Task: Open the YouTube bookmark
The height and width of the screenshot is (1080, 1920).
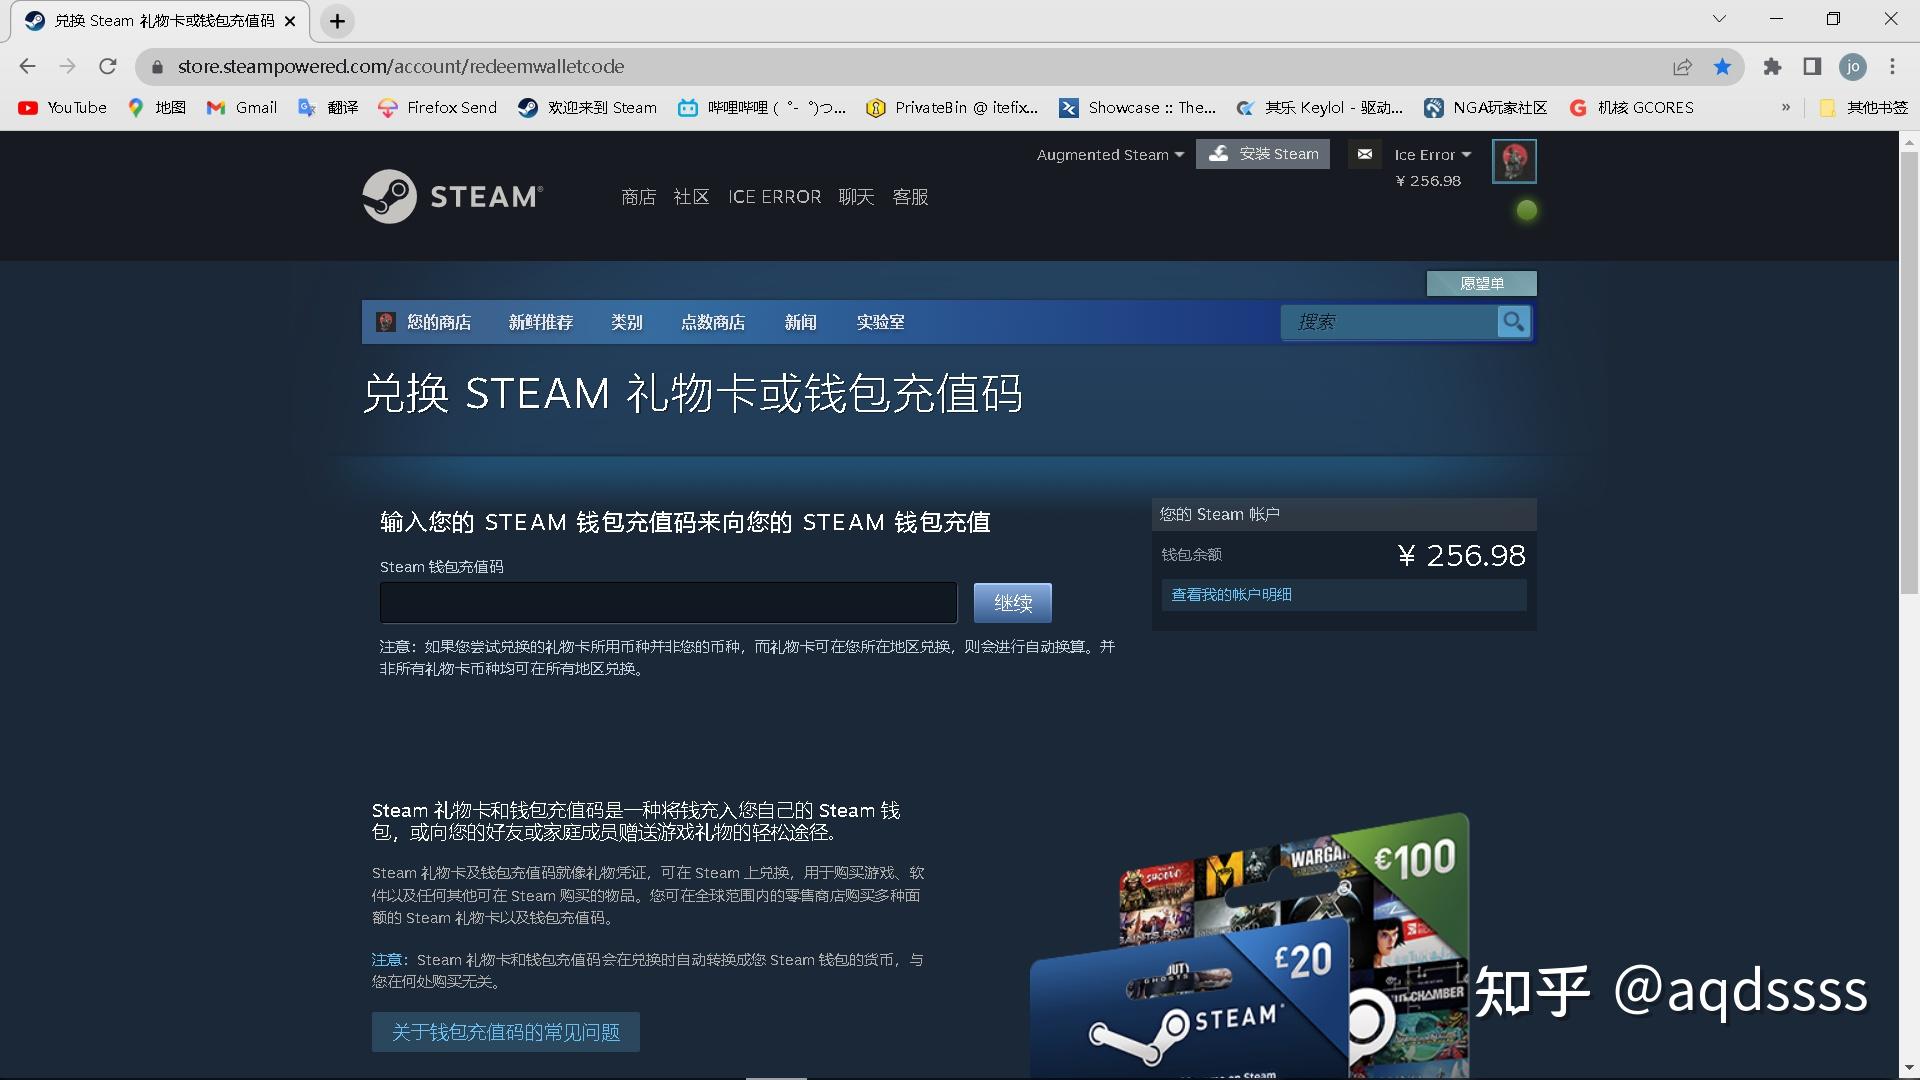Action: coord(62,107)
